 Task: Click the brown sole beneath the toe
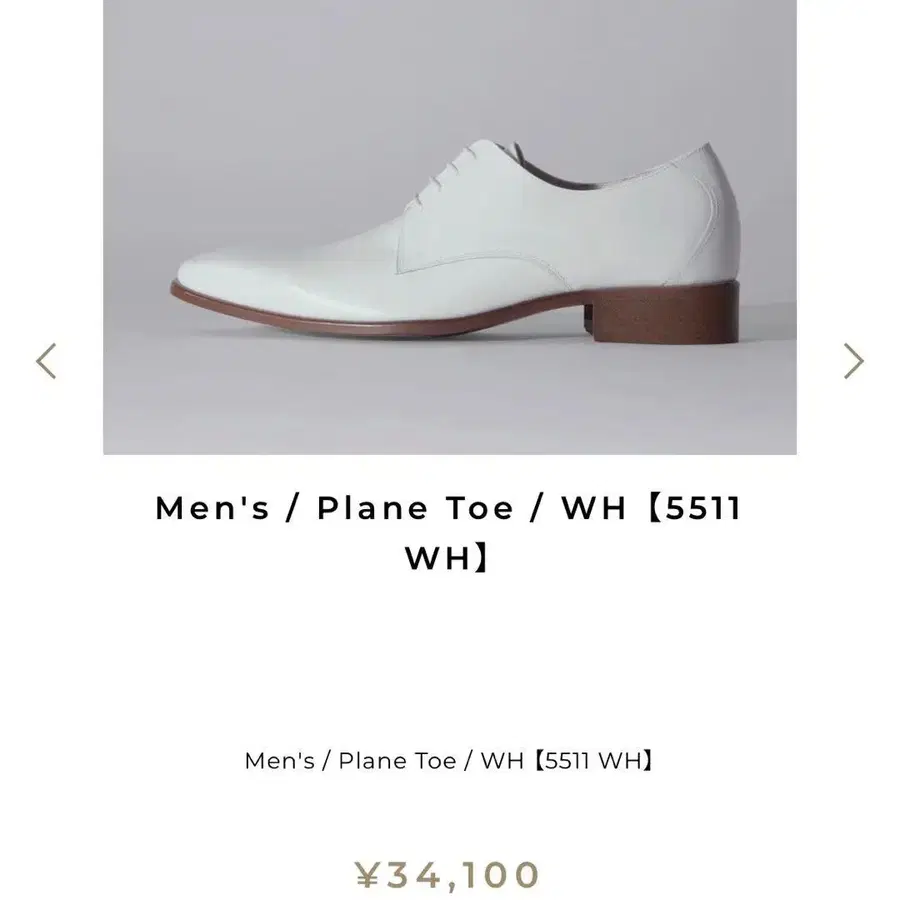[230, 300]
